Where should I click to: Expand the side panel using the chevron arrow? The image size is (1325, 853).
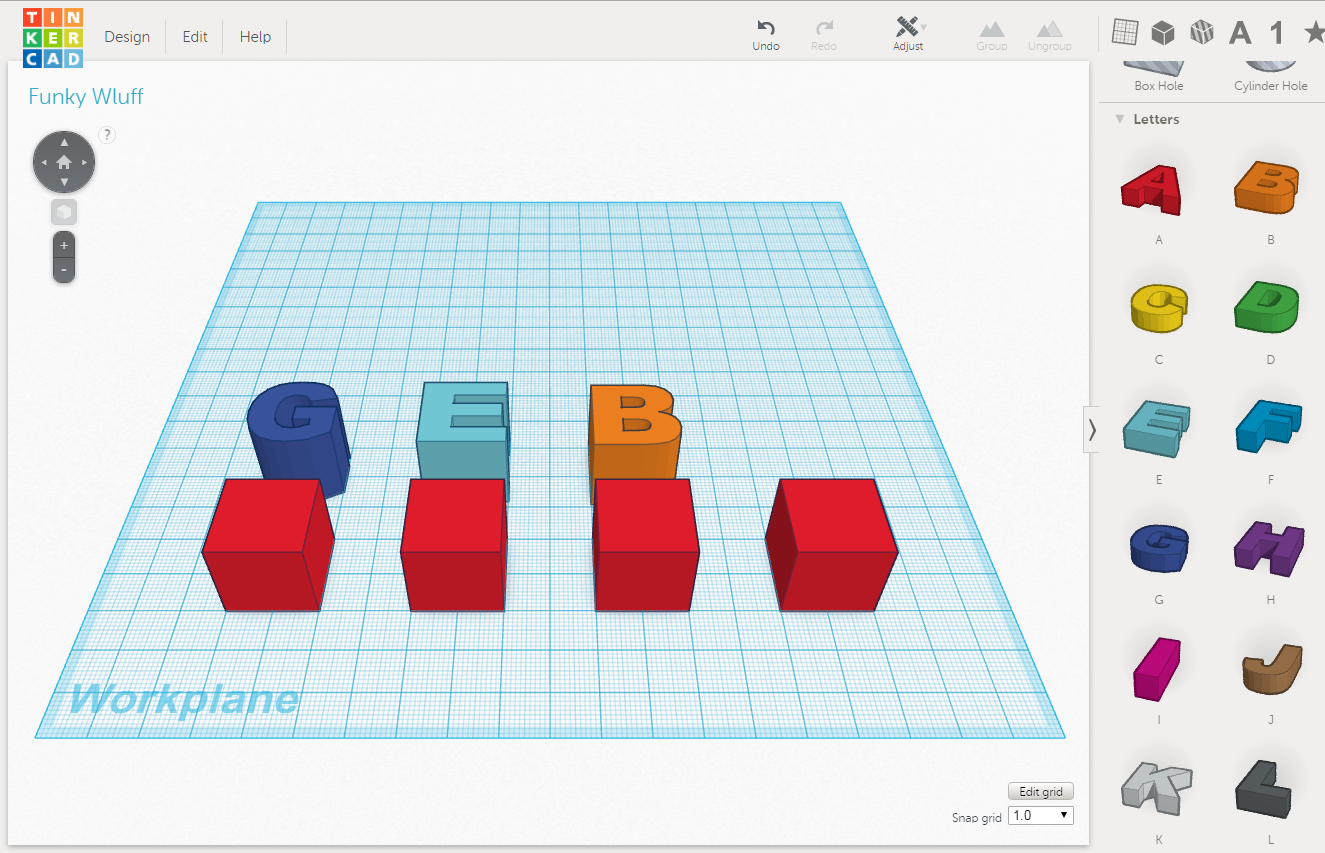(1092, 428)
